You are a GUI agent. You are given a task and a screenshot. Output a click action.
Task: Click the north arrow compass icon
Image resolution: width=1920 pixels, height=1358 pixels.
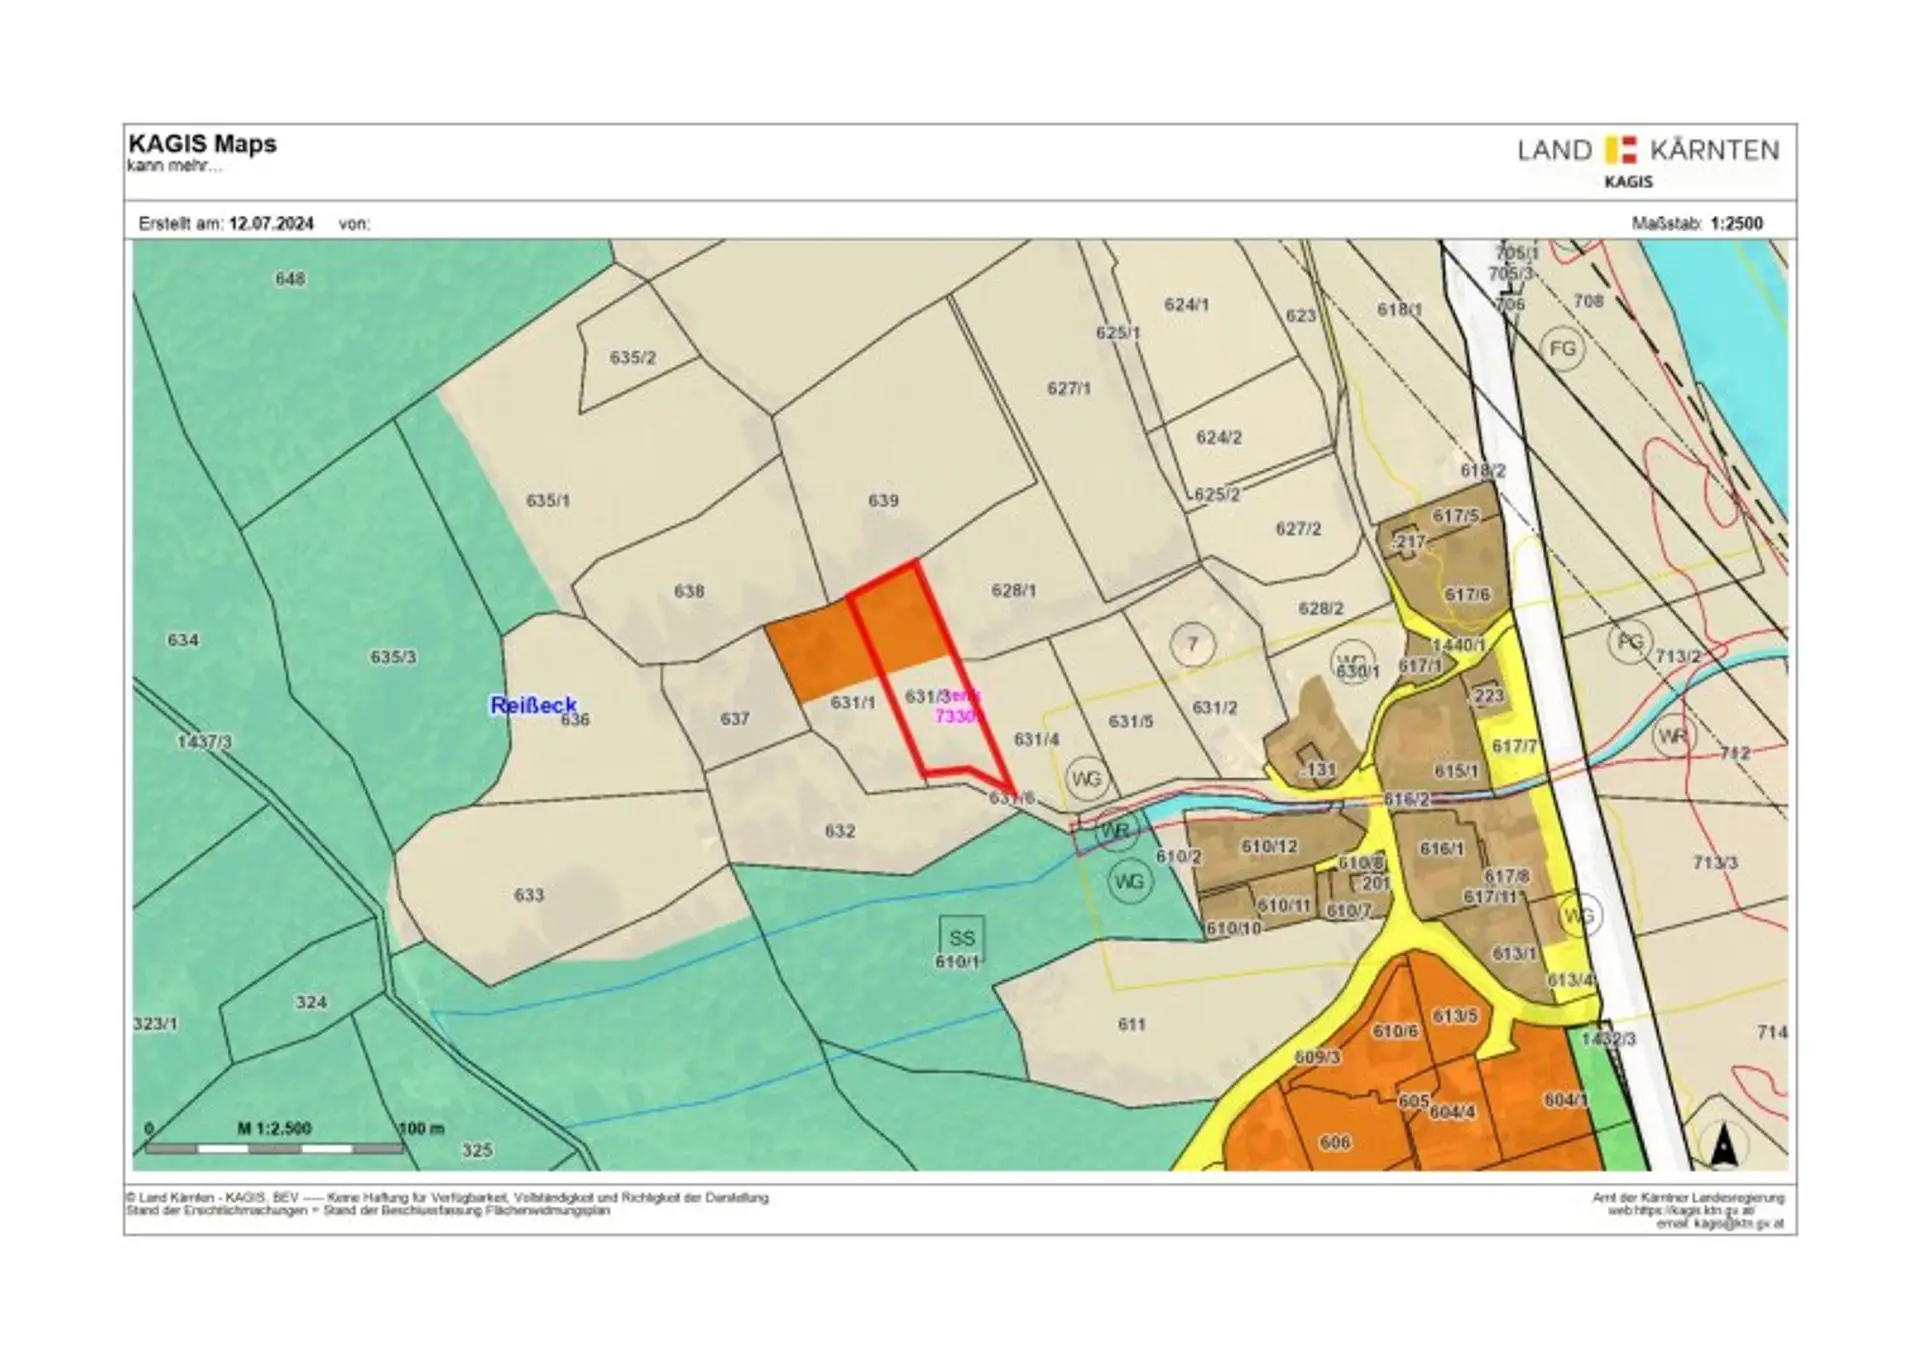point(1722,1145)
